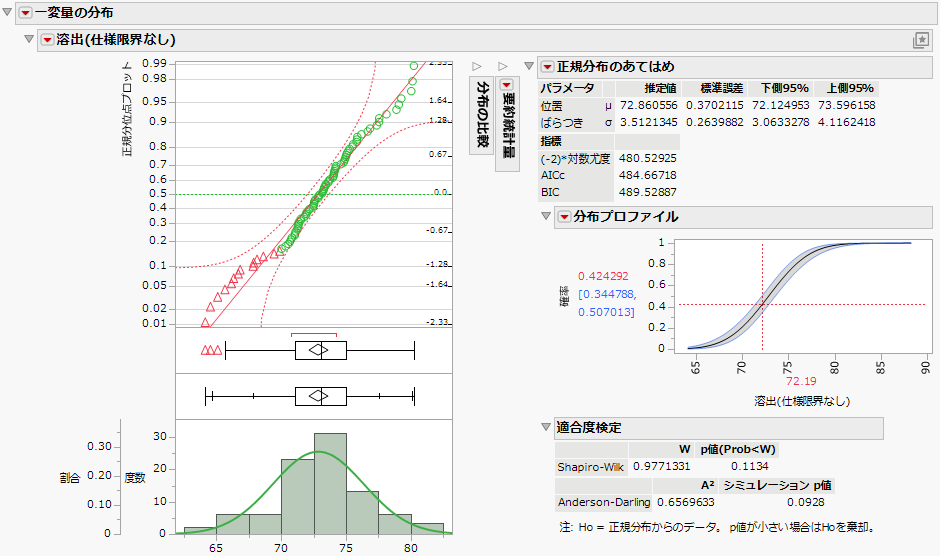Screen dimensions: 940x556
Task: Click the Shapiro-Wilk p-value 0.1134
Action: [x=749, y=466]
